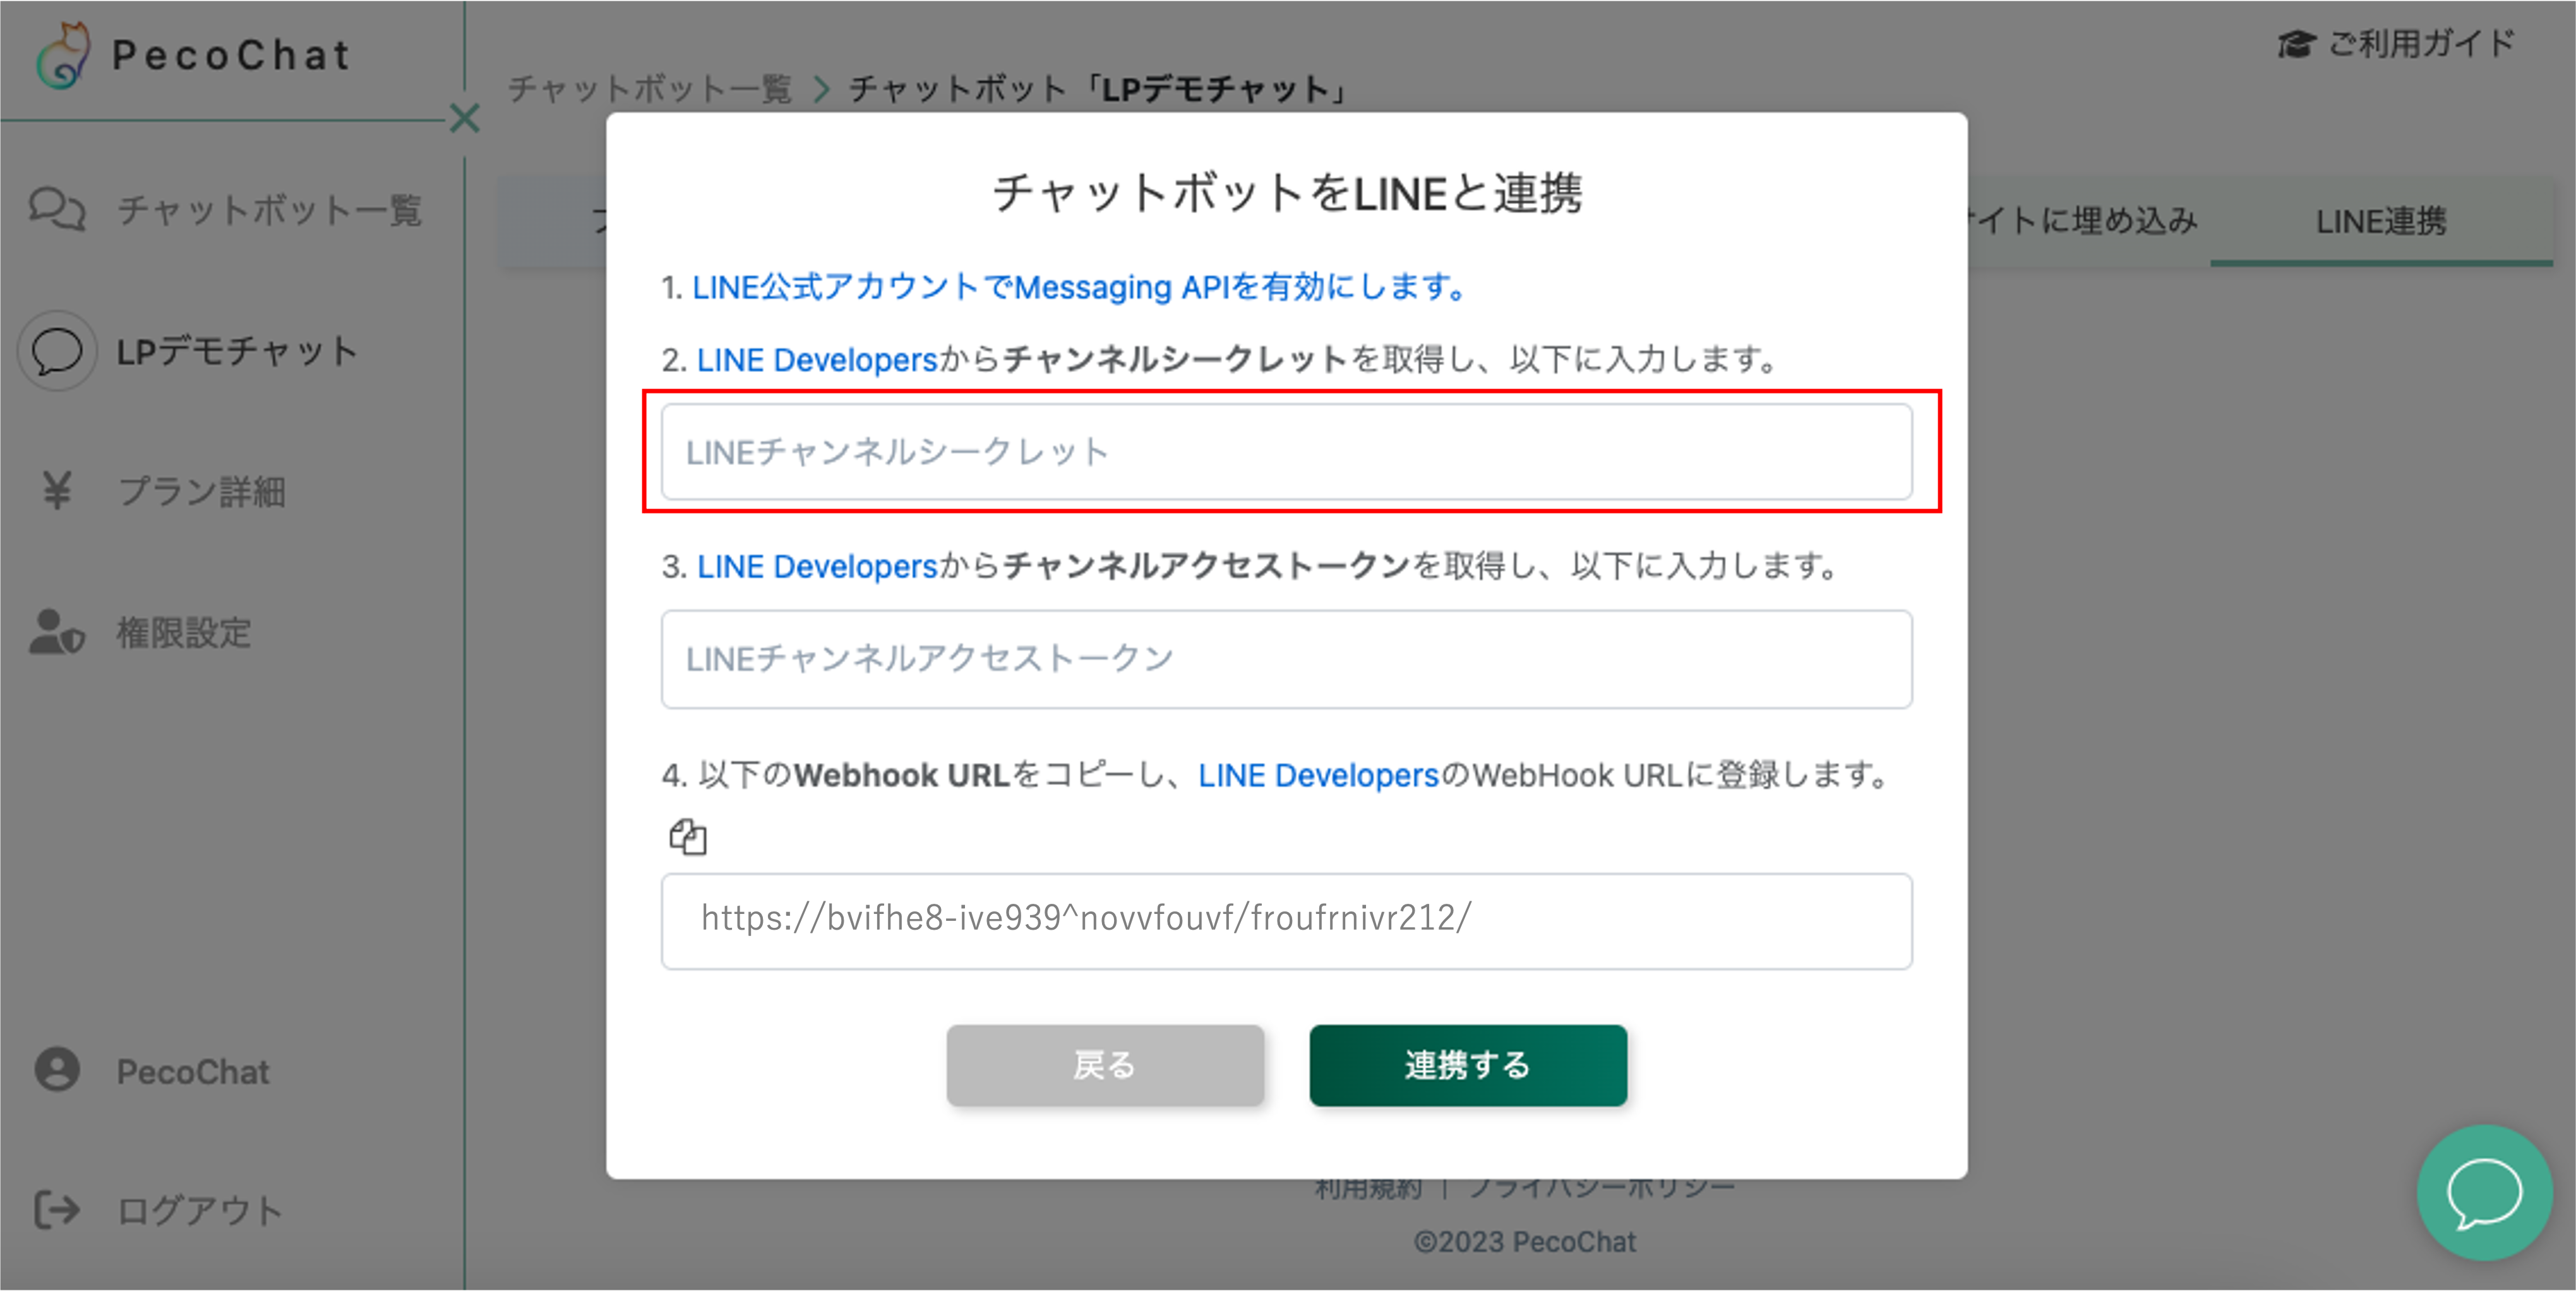Viewport: 2576px width, 1291px height.
Task: Click the ログアウト logout arrow icon
Action: click(x=56, y=1210)
